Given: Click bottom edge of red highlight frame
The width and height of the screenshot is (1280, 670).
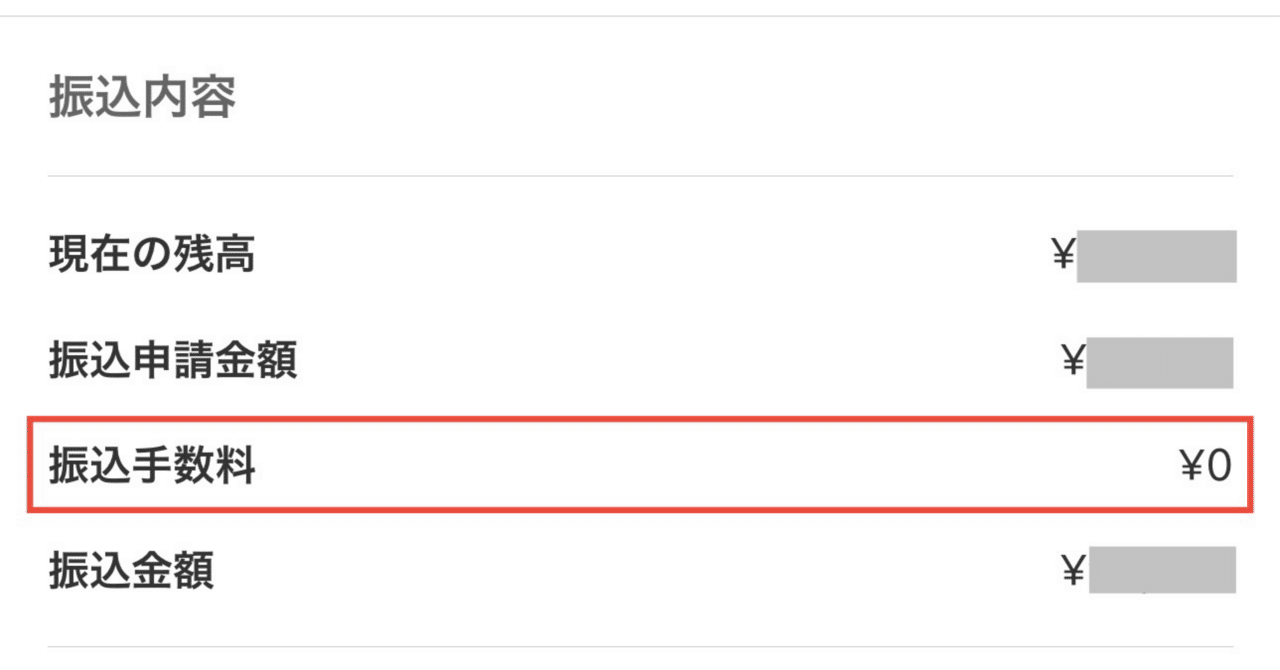Looking at the screenshot, I should click(640, 511).
